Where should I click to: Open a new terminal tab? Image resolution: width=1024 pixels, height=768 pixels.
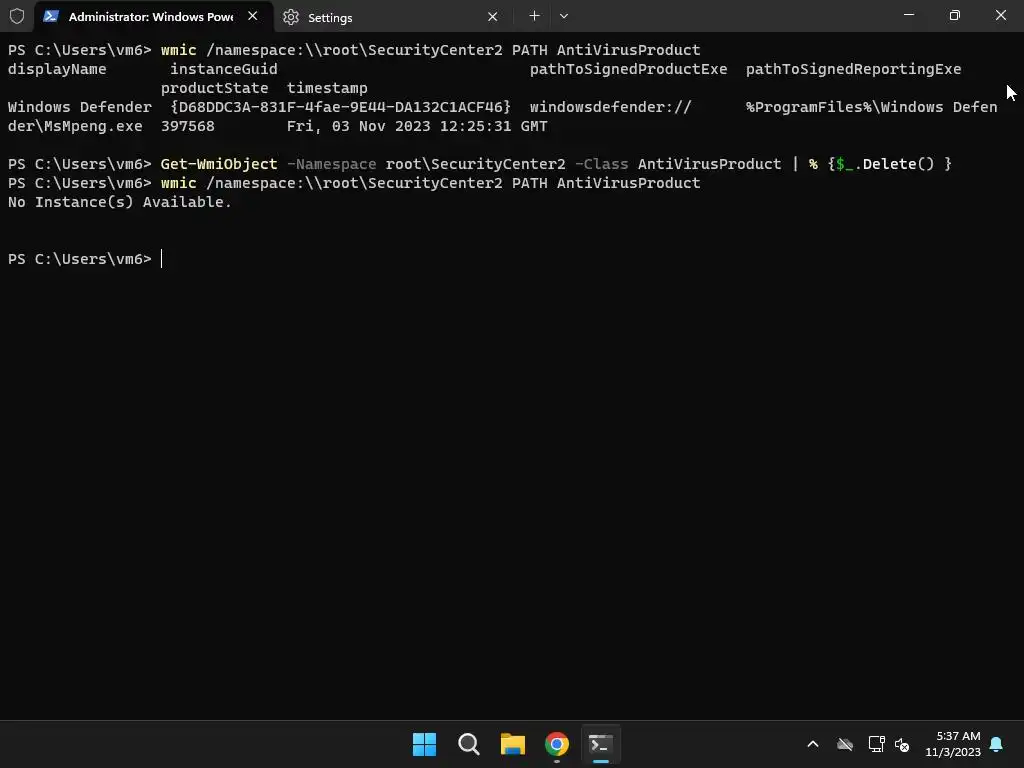534,16
